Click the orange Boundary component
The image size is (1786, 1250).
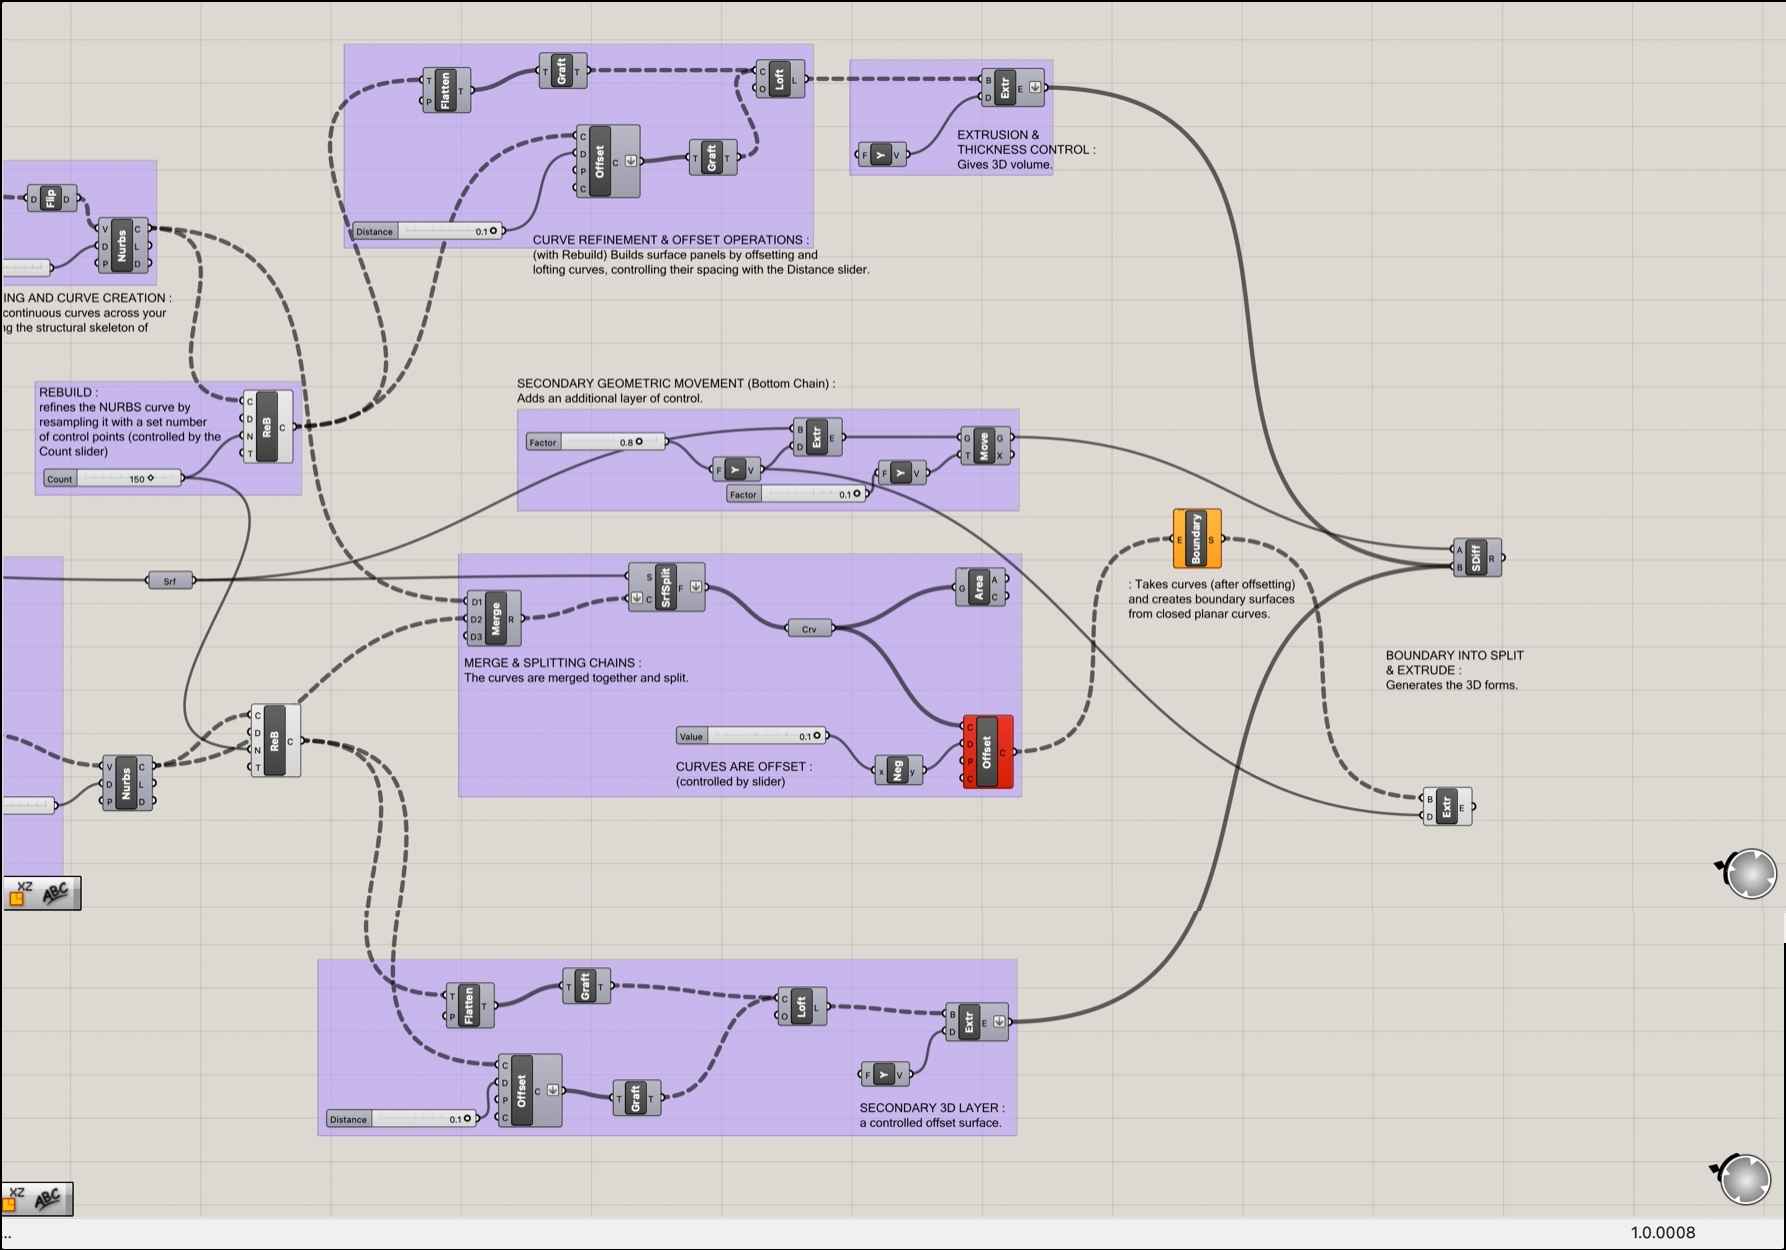tap(1196, 539)
